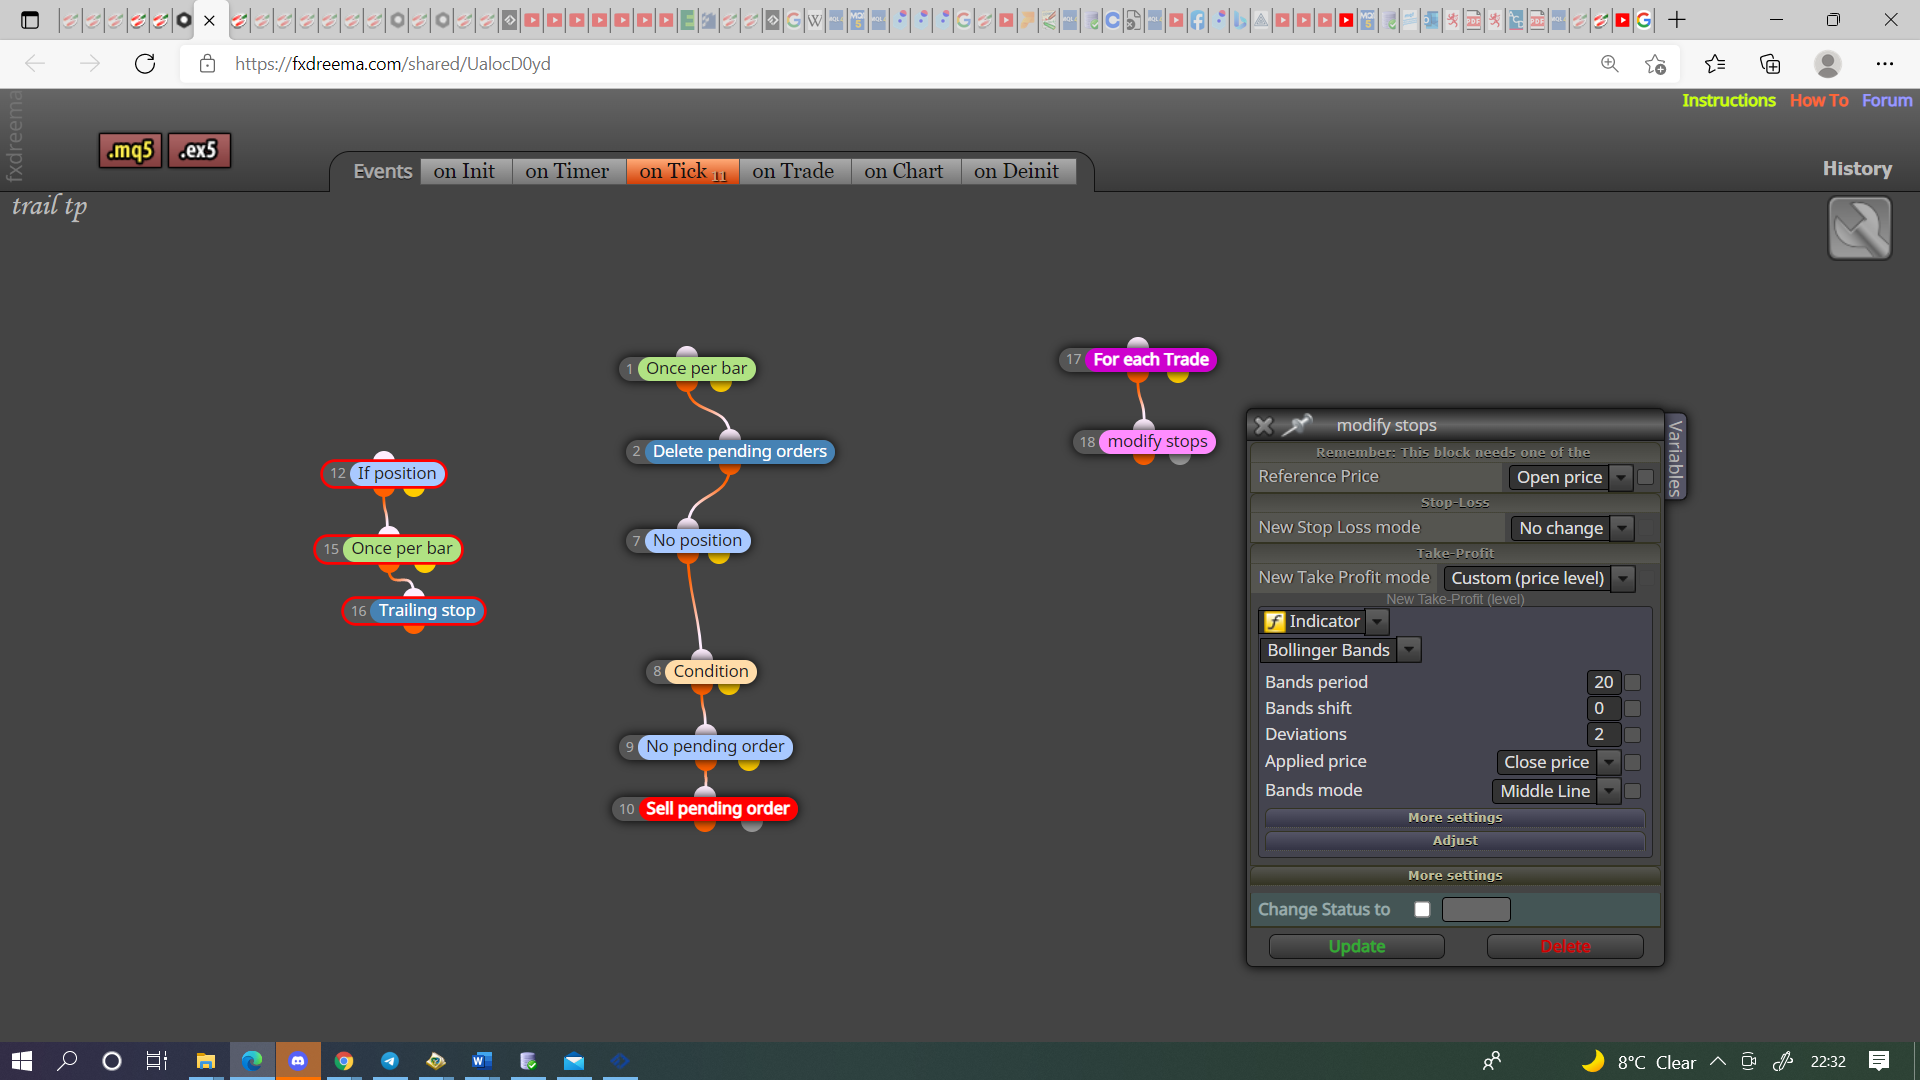Switch to the on Deinit event tab
Screen dimensions: 1920x1080
(1017, 172)
